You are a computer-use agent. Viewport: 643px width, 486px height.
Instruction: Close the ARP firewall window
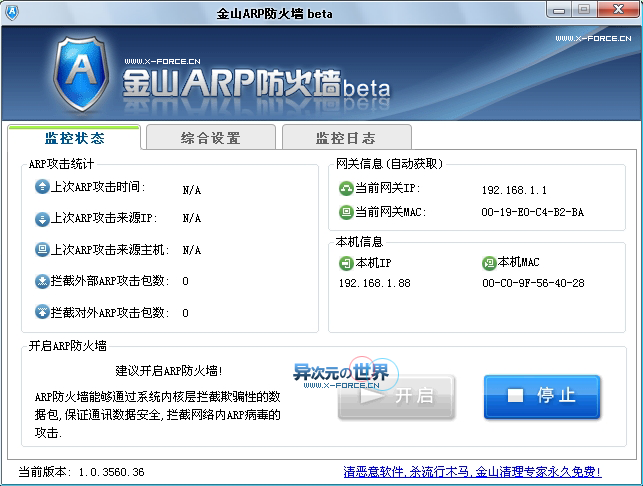click(x=618, y=9)
